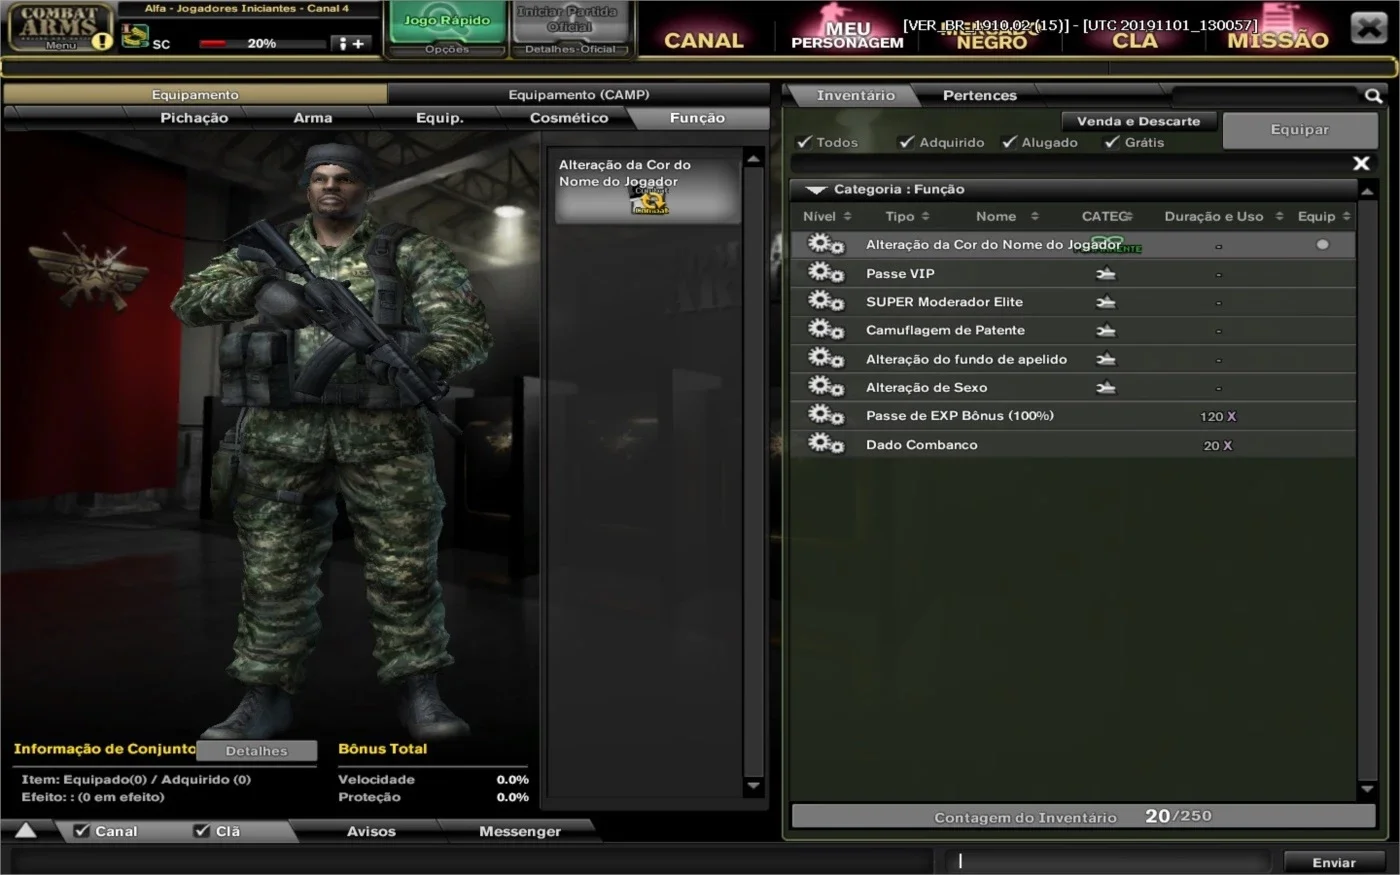1400x875 pixels.
Task: Click gear icon of SUPER Moderador Elite row
Action: click(826, 301)
